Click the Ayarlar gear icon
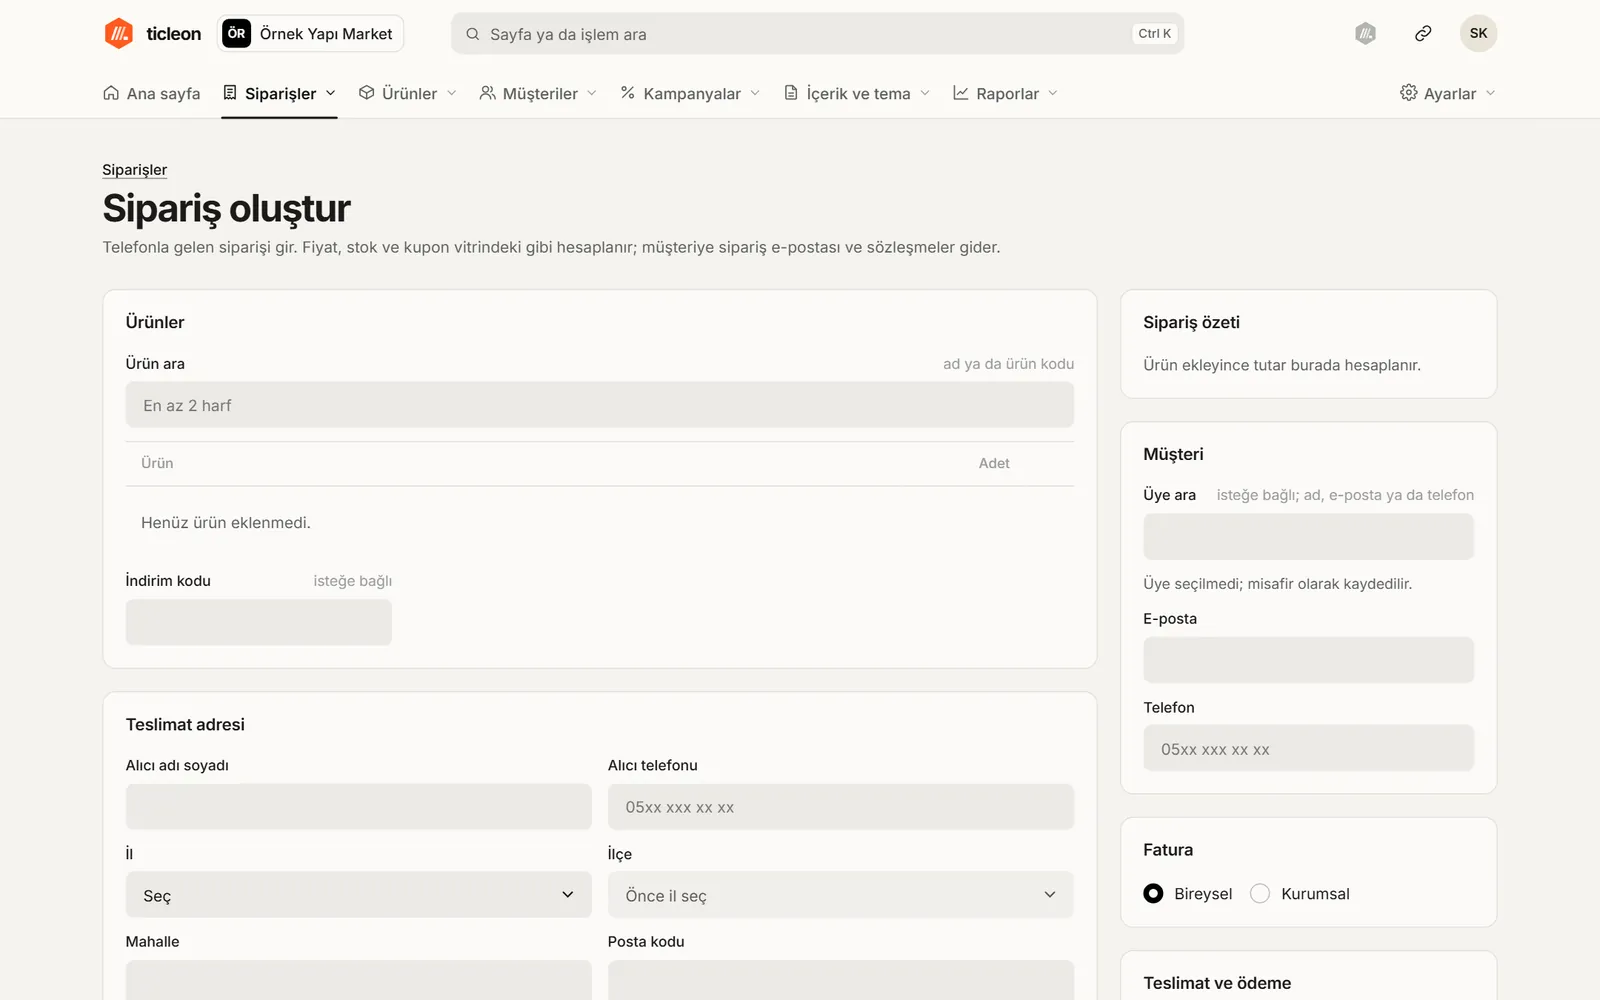1600x1000 pixels. click(1408, 93)
